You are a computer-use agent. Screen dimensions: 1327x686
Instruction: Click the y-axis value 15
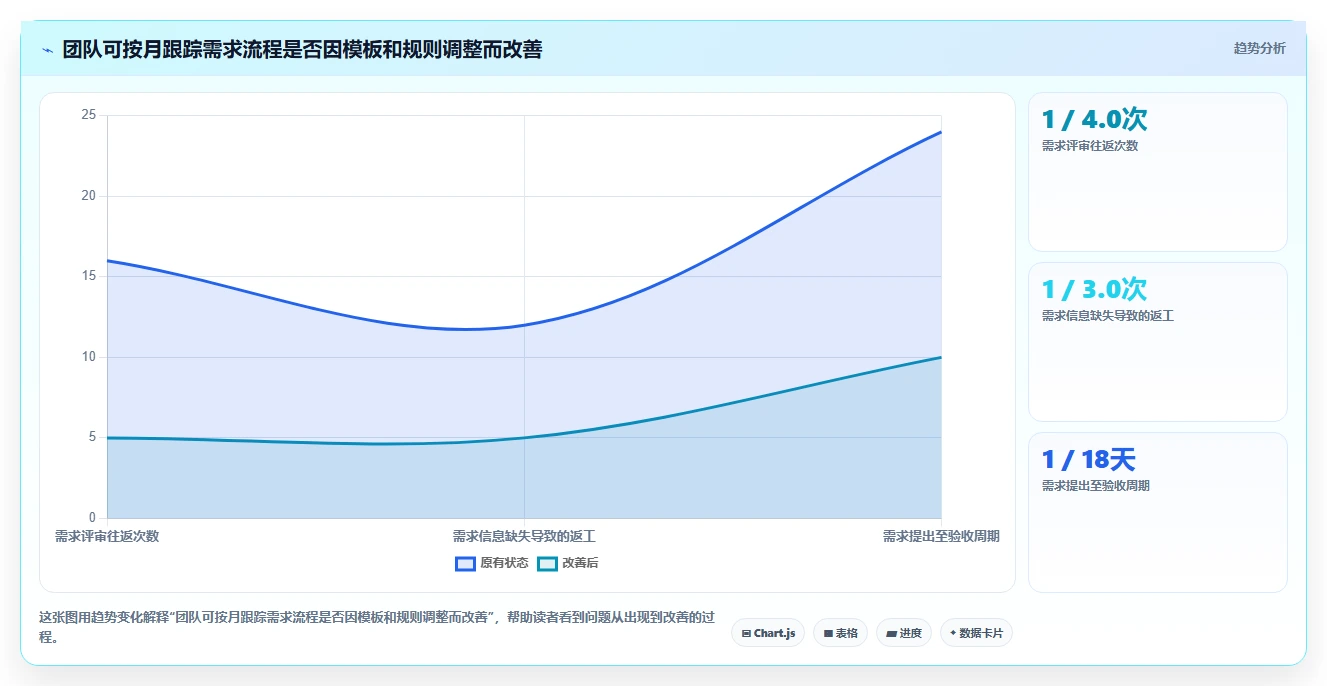tap(89, 276)
